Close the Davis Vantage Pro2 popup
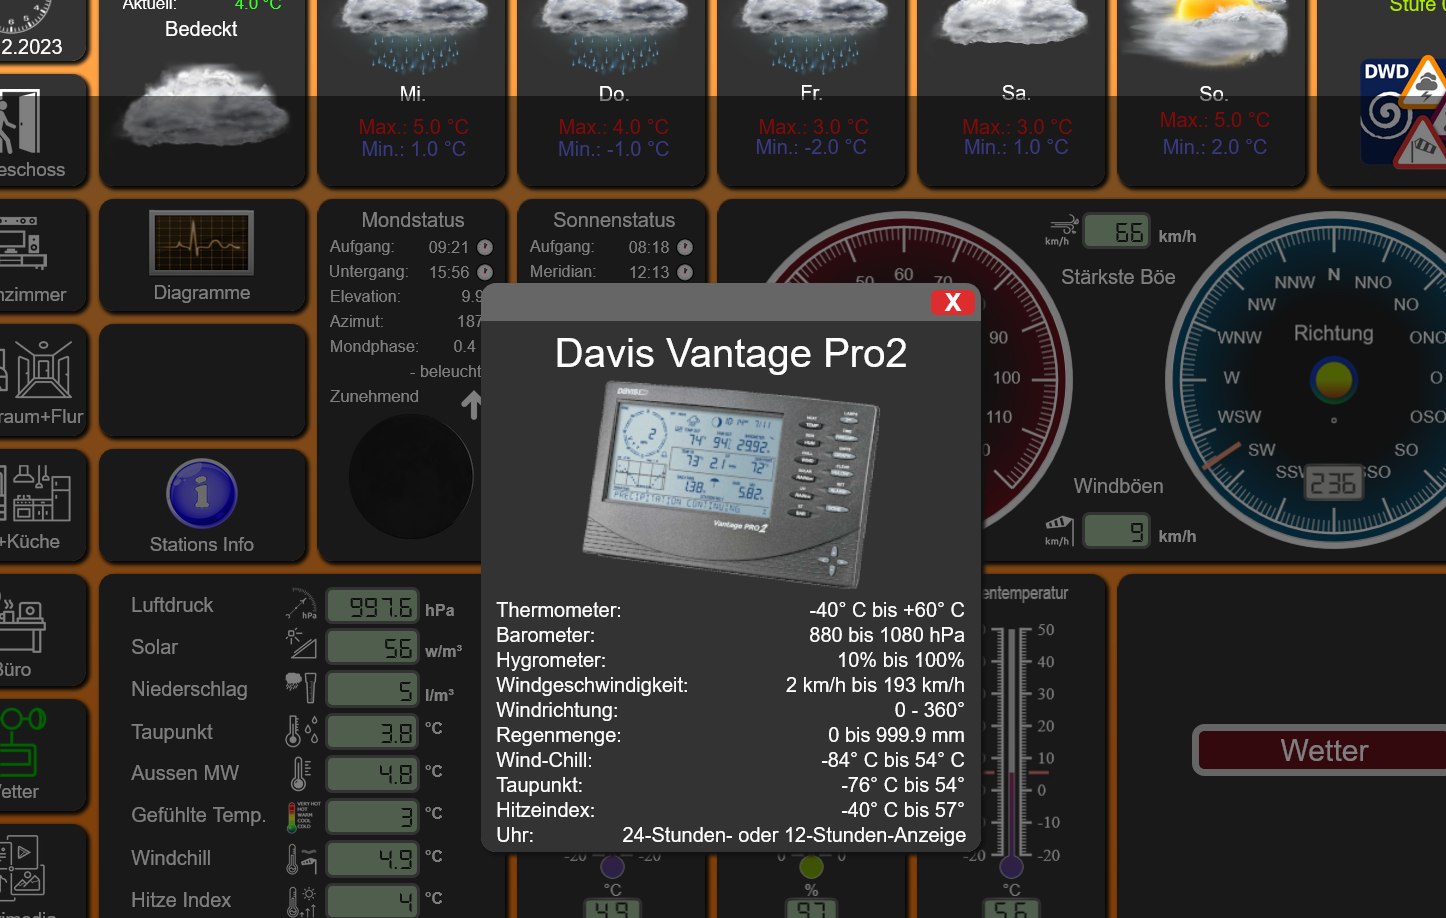1446x918 pixels. (x=953, y=302)
